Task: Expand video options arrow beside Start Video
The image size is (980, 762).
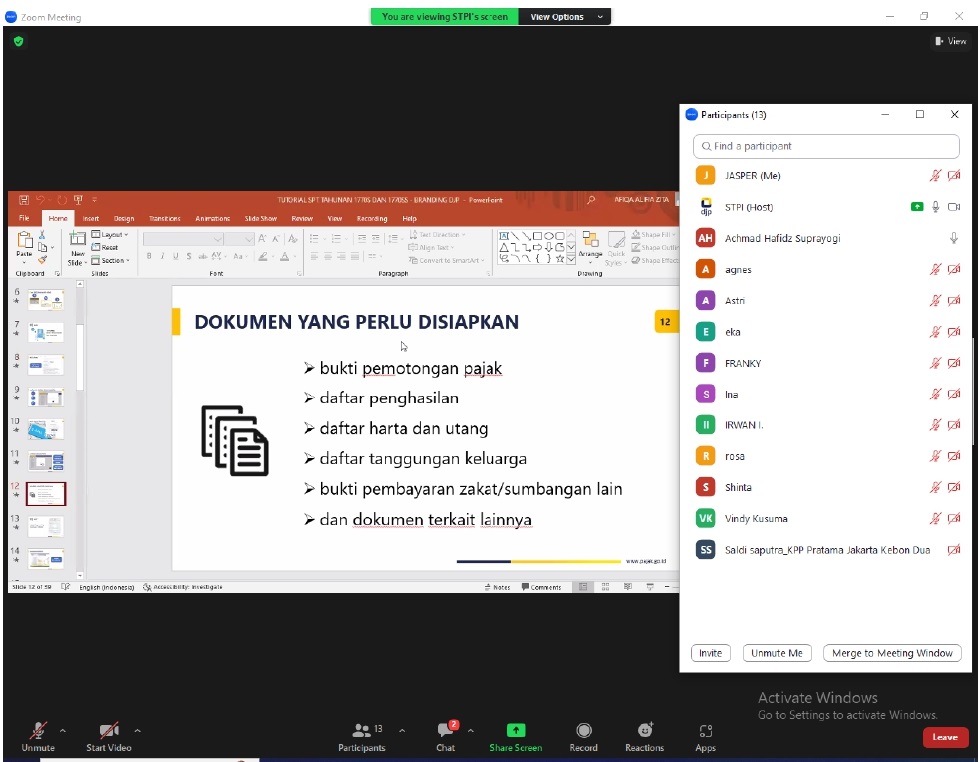Action: (x=138, y=731)
